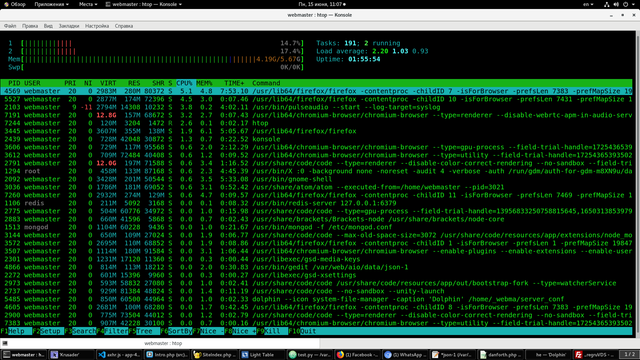The height and width of the screenshot is (360, 640).
Task: Click F2 Setup in htop footer
Action: [48, 331]
